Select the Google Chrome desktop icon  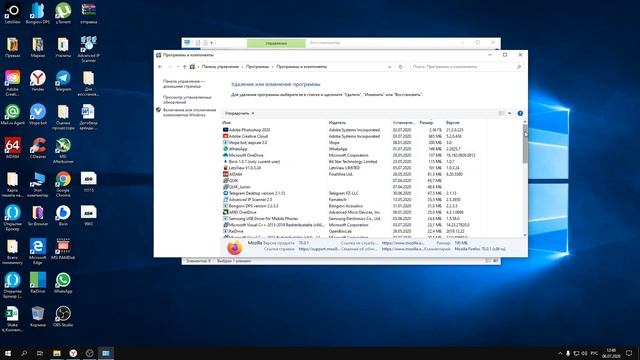pyautogui.click(x=63, y=184)
